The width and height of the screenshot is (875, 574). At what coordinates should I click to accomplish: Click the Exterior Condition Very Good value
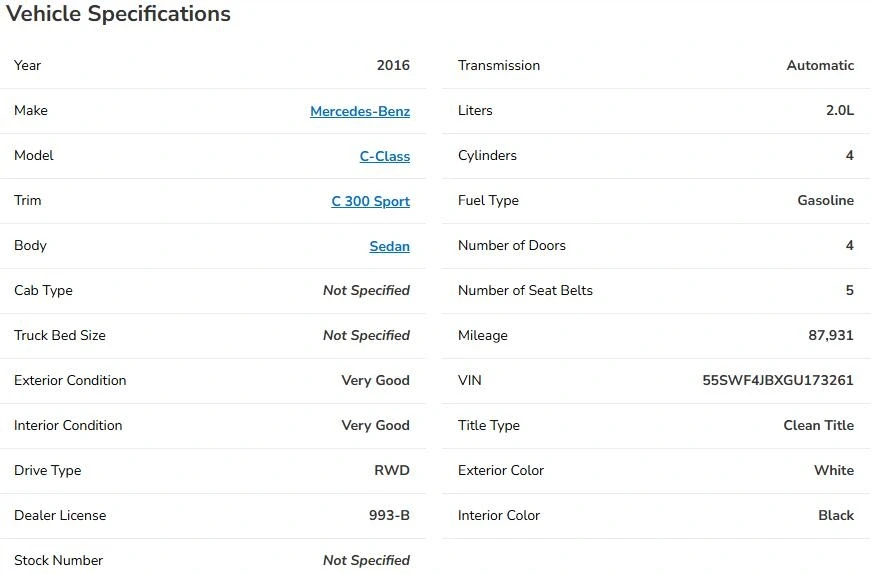(x=376, y=380)
